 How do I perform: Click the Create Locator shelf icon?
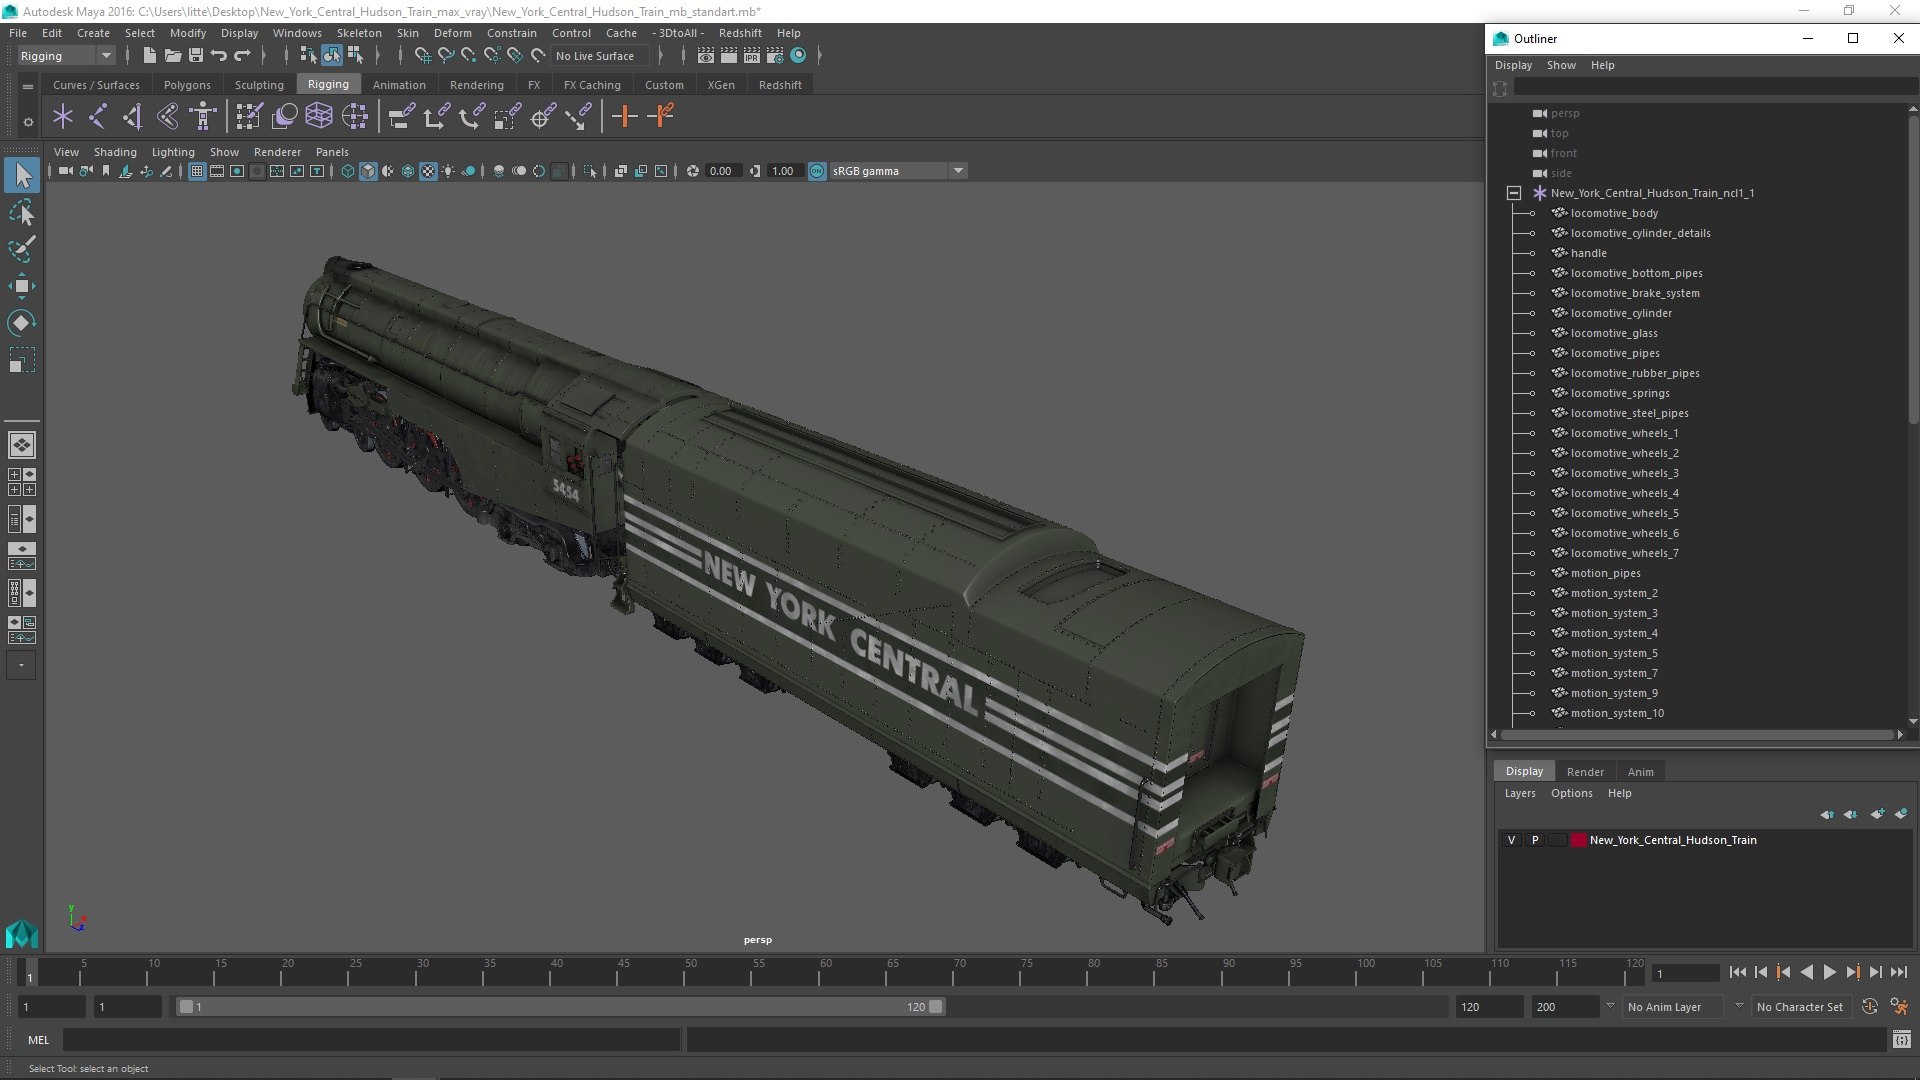[63, 117]
